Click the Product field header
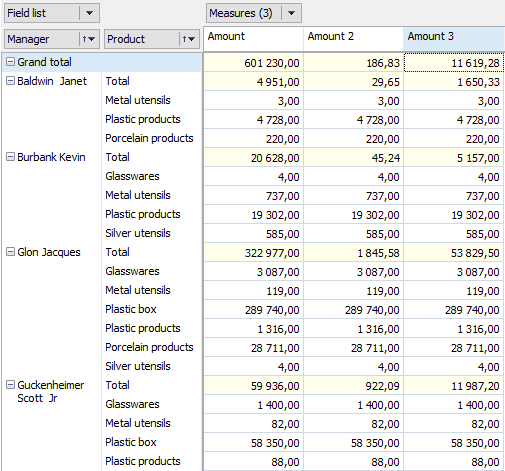Screen dimensions: 505x471 click(x=142, y=39)
